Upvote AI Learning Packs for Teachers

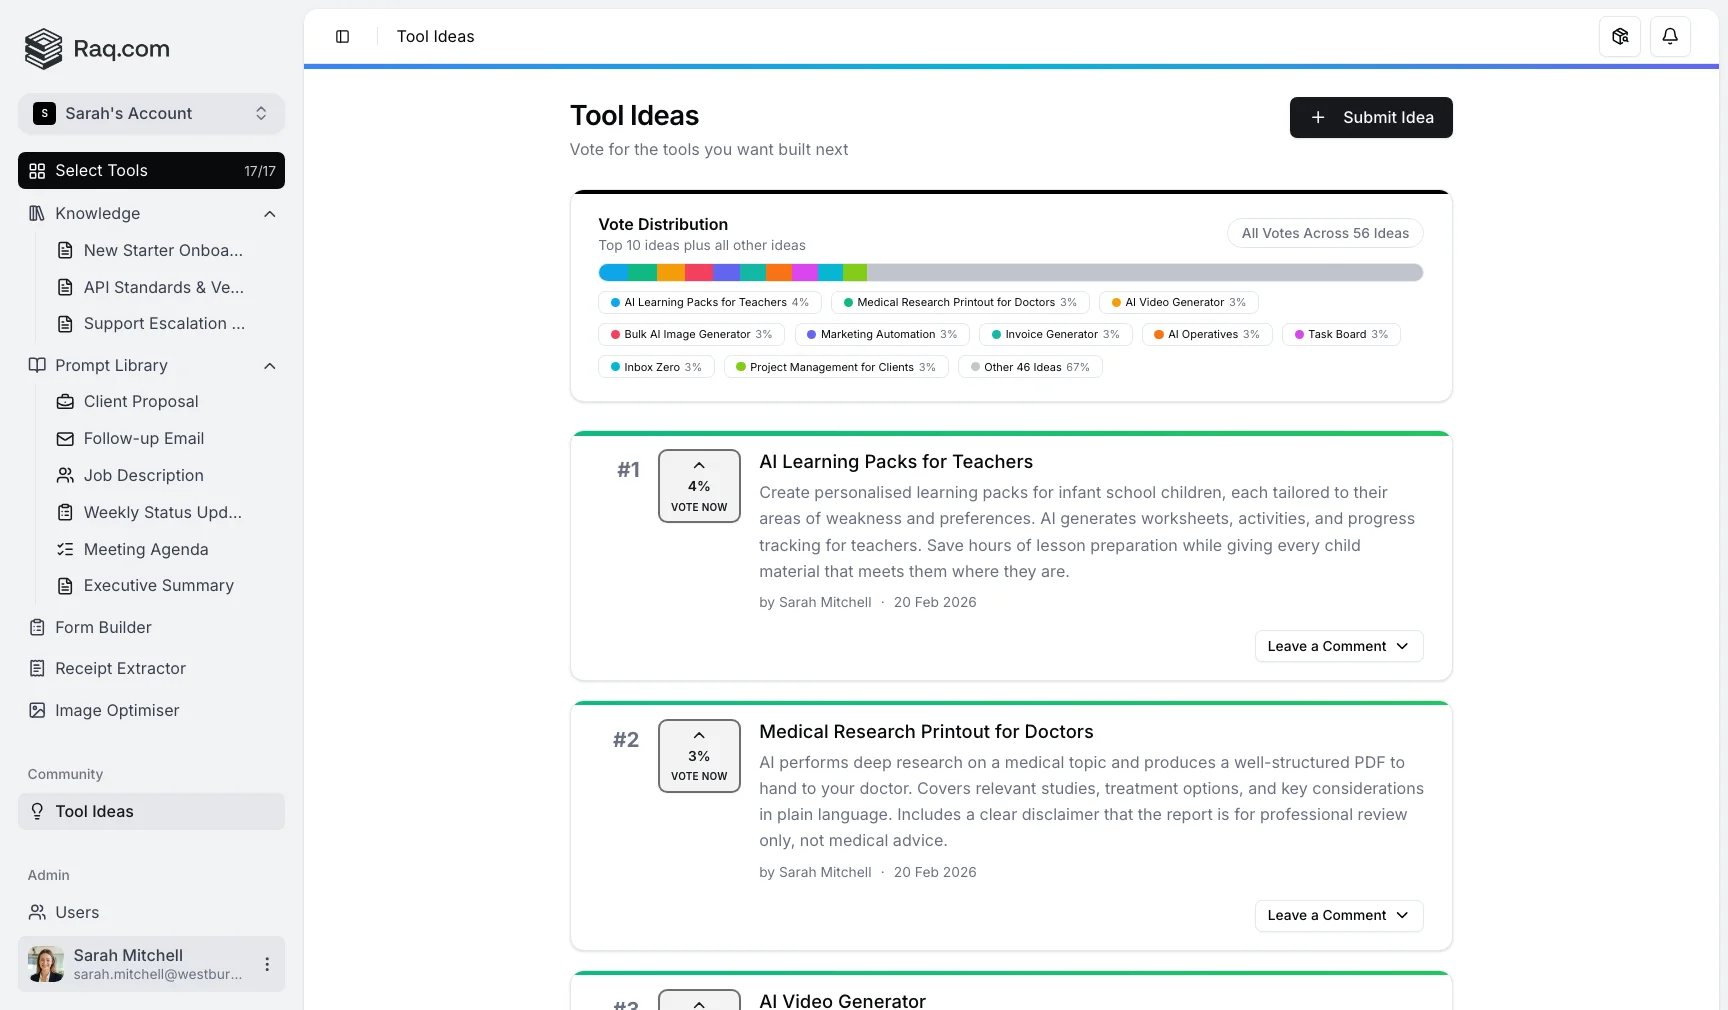[x=699, y=486]
